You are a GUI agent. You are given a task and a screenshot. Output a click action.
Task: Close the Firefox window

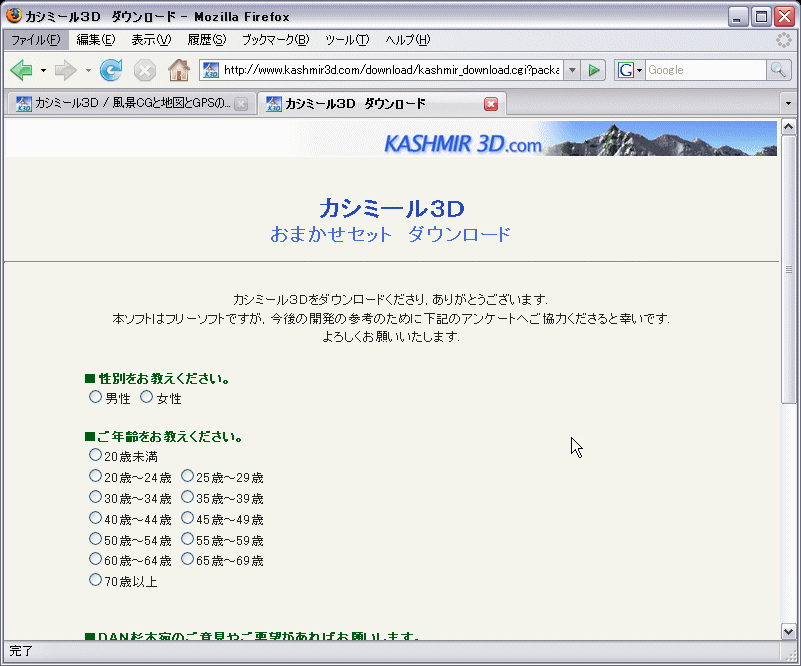pyautogui.click(x=784, y=17)
